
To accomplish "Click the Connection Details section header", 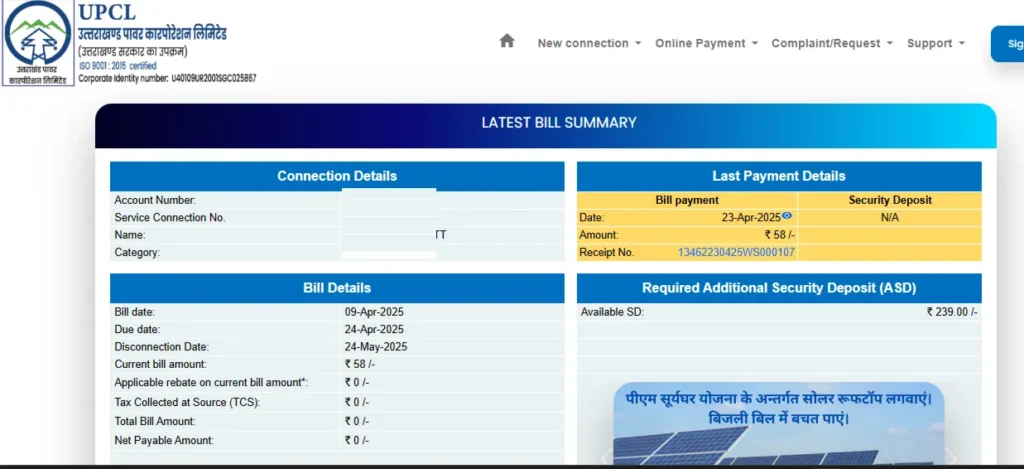I will (337, 176).
